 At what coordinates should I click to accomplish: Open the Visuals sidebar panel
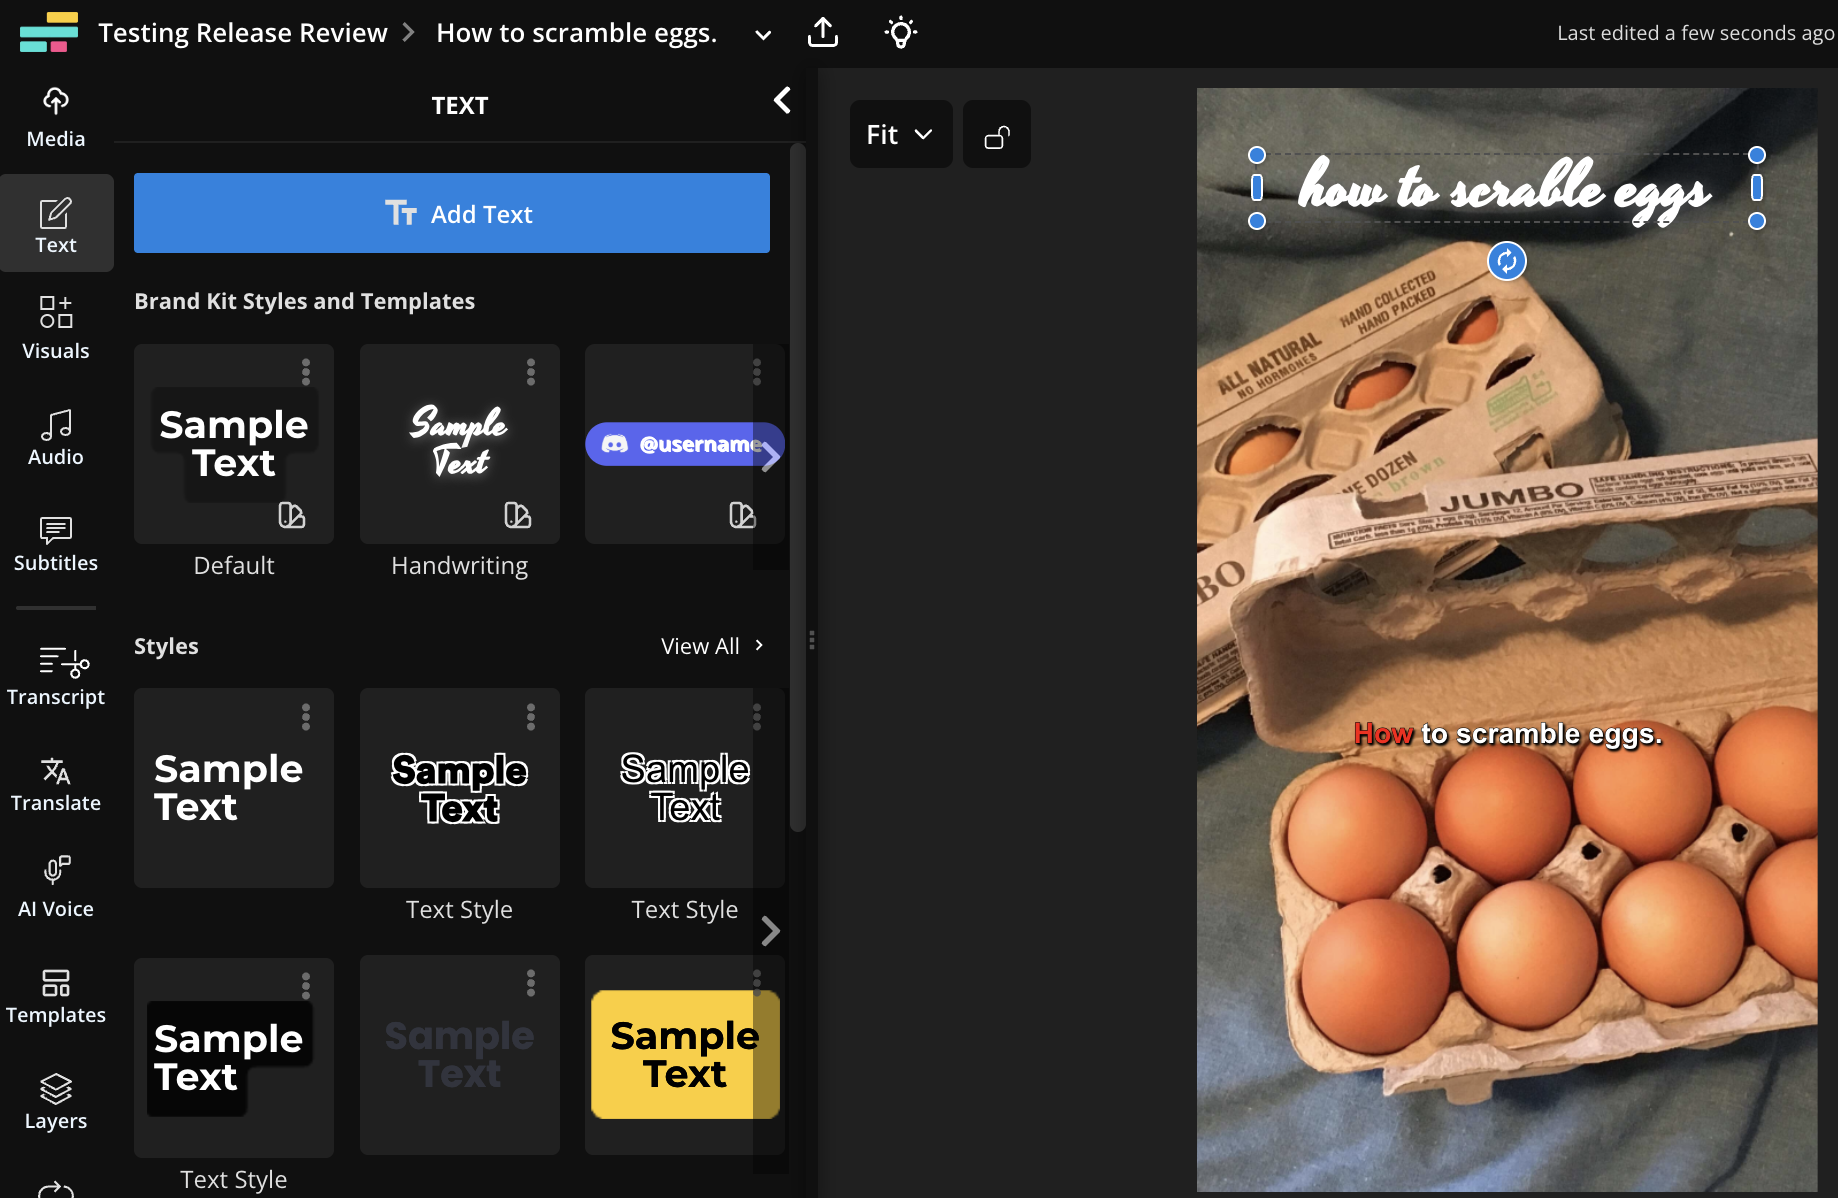coord(56,328)
